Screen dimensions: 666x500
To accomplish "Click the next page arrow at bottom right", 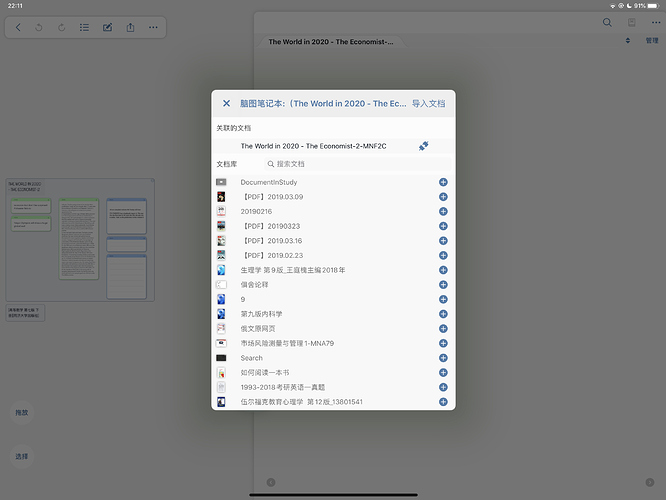I will [x=650, y=482].
